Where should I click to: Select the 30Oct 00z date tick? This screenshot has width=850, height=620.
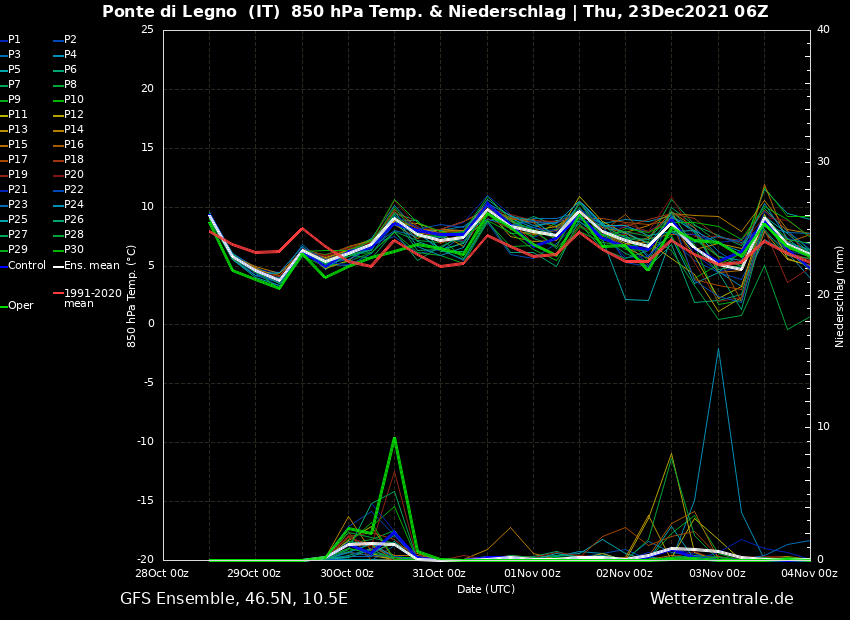[347, 573]
